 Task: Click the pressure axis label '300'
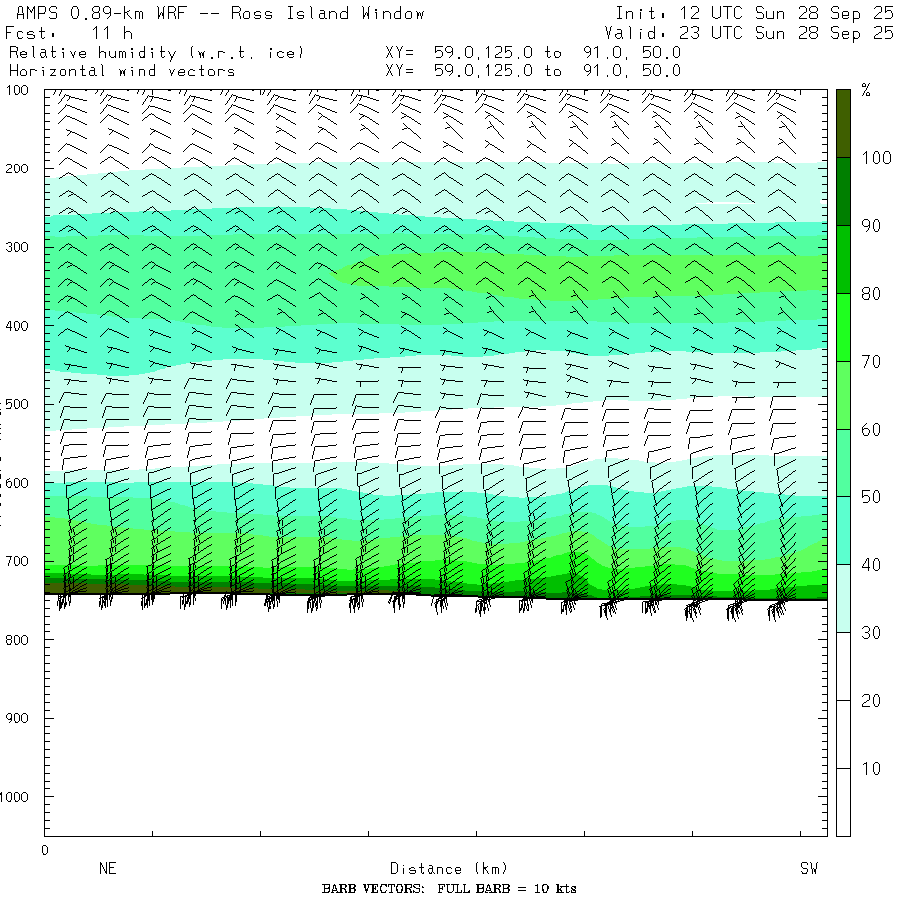click(x=17, y=247)
